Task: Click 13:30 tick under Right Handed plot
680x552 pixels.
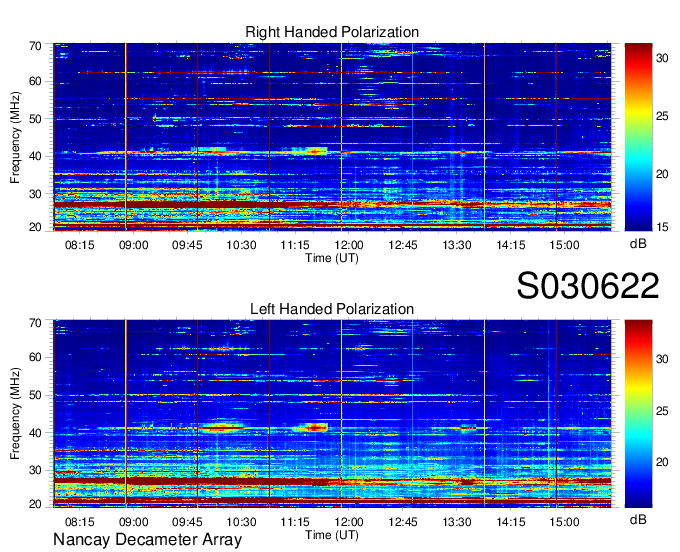Action: point(457,245)
